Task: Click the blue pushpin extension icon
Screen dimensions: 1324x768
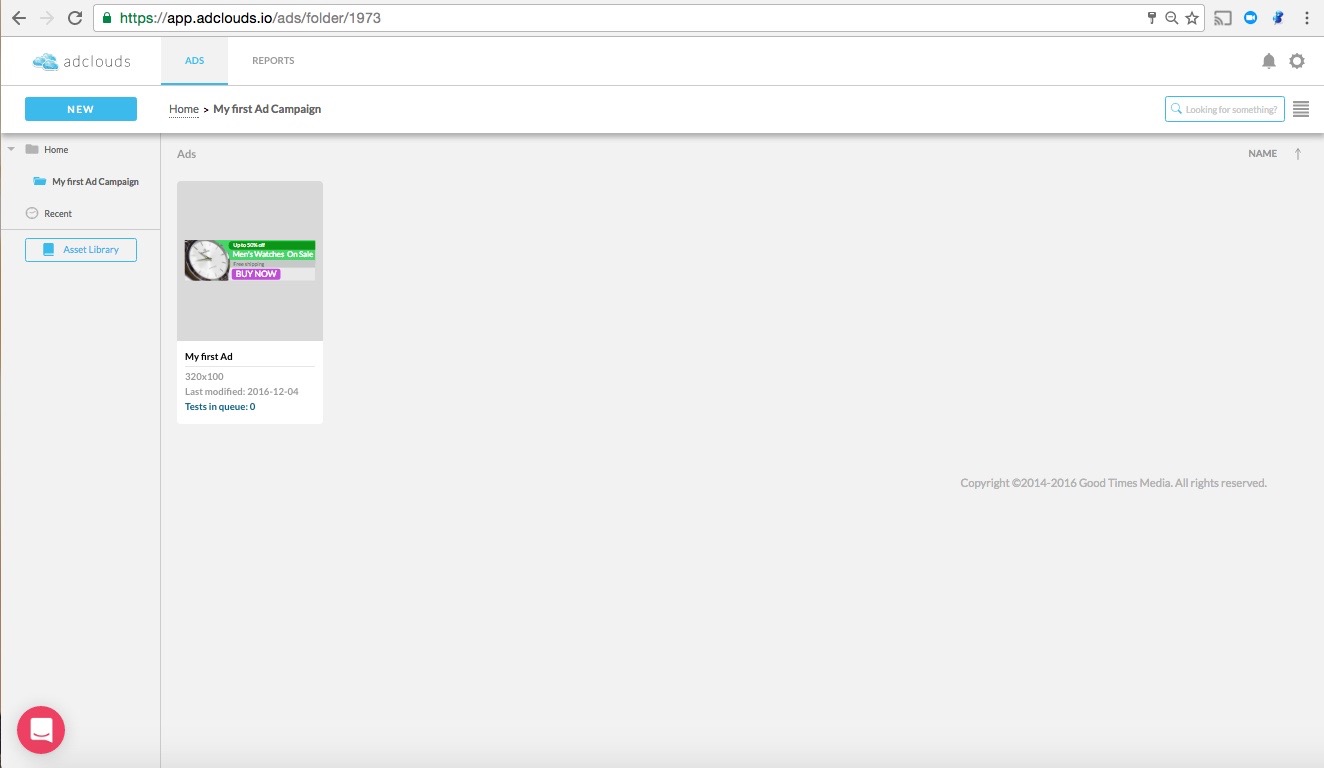Action: point(1278,18)
